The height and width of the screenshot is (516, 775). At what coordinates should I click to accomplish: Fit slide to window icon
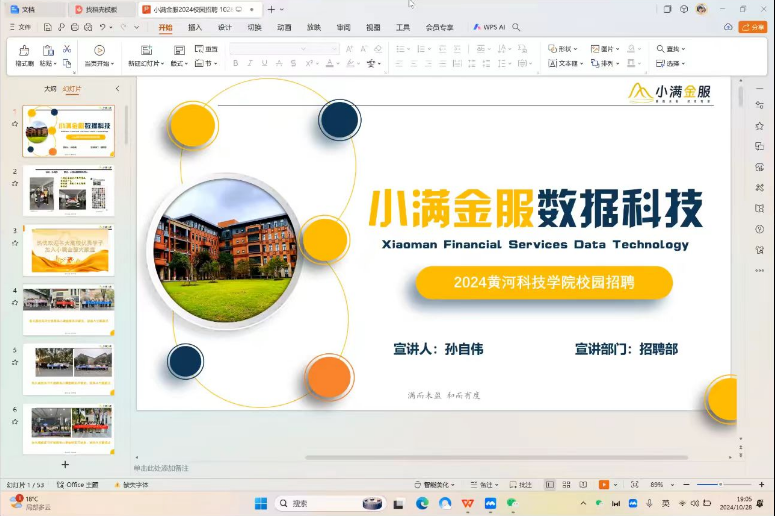635,485
